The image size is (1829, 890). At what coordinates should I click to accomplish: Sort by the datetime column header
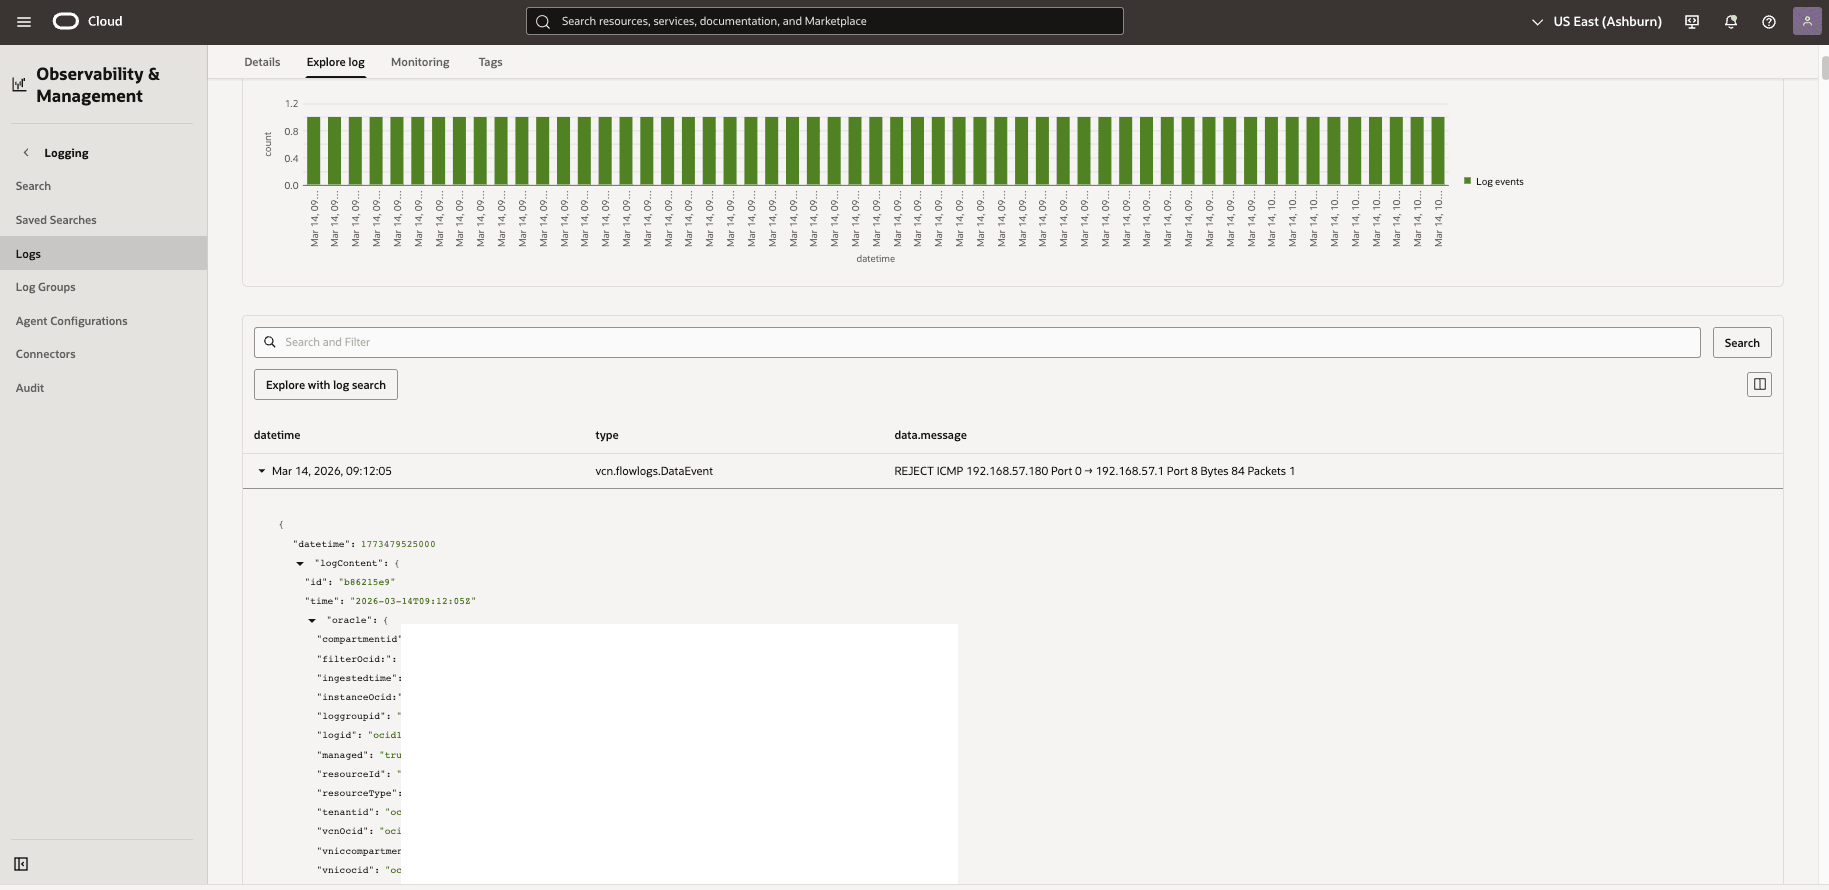[x=277, y=435]
